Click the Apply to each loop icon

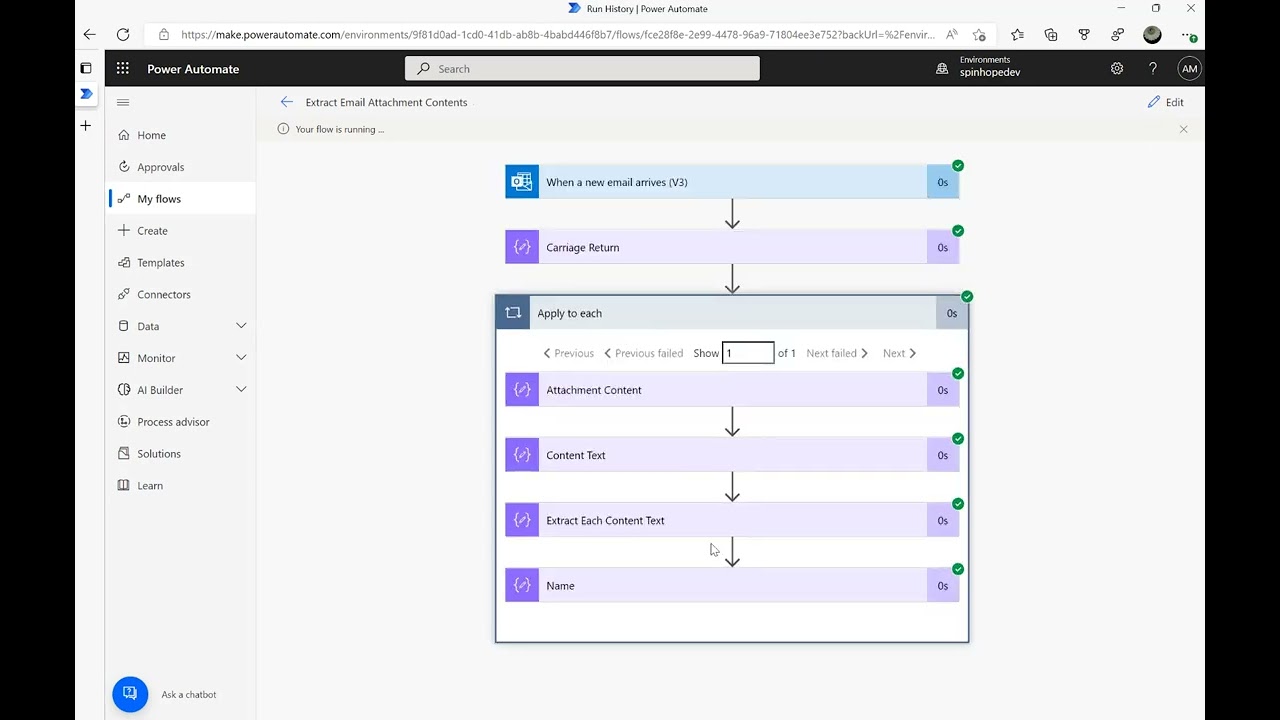513,313
